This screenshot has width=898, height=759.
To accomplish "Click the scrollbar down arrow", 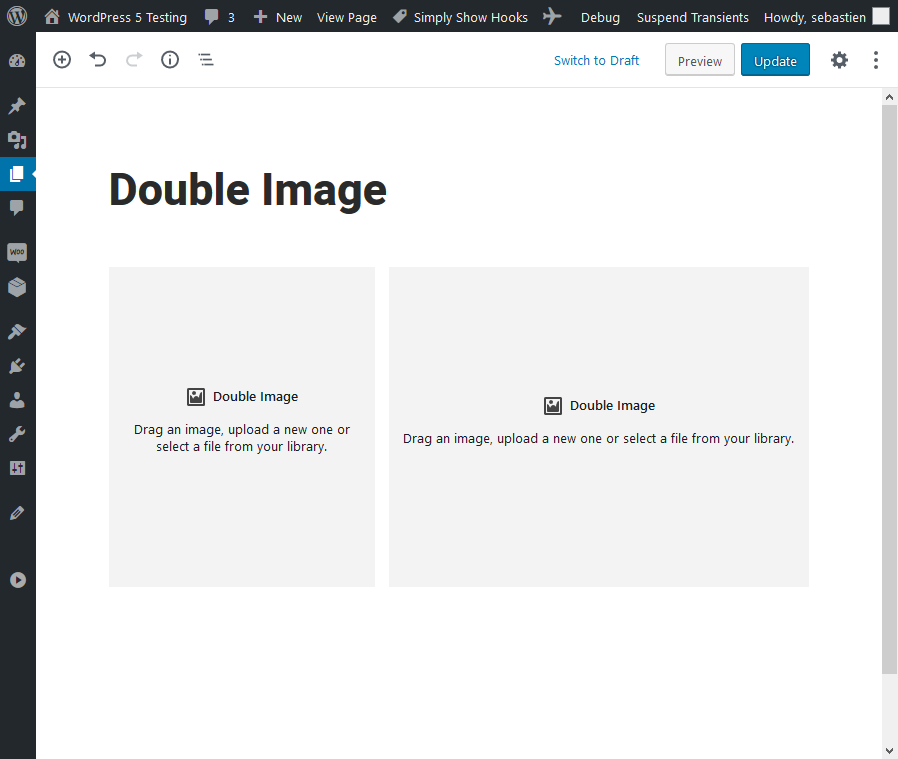I will (889, 750).
